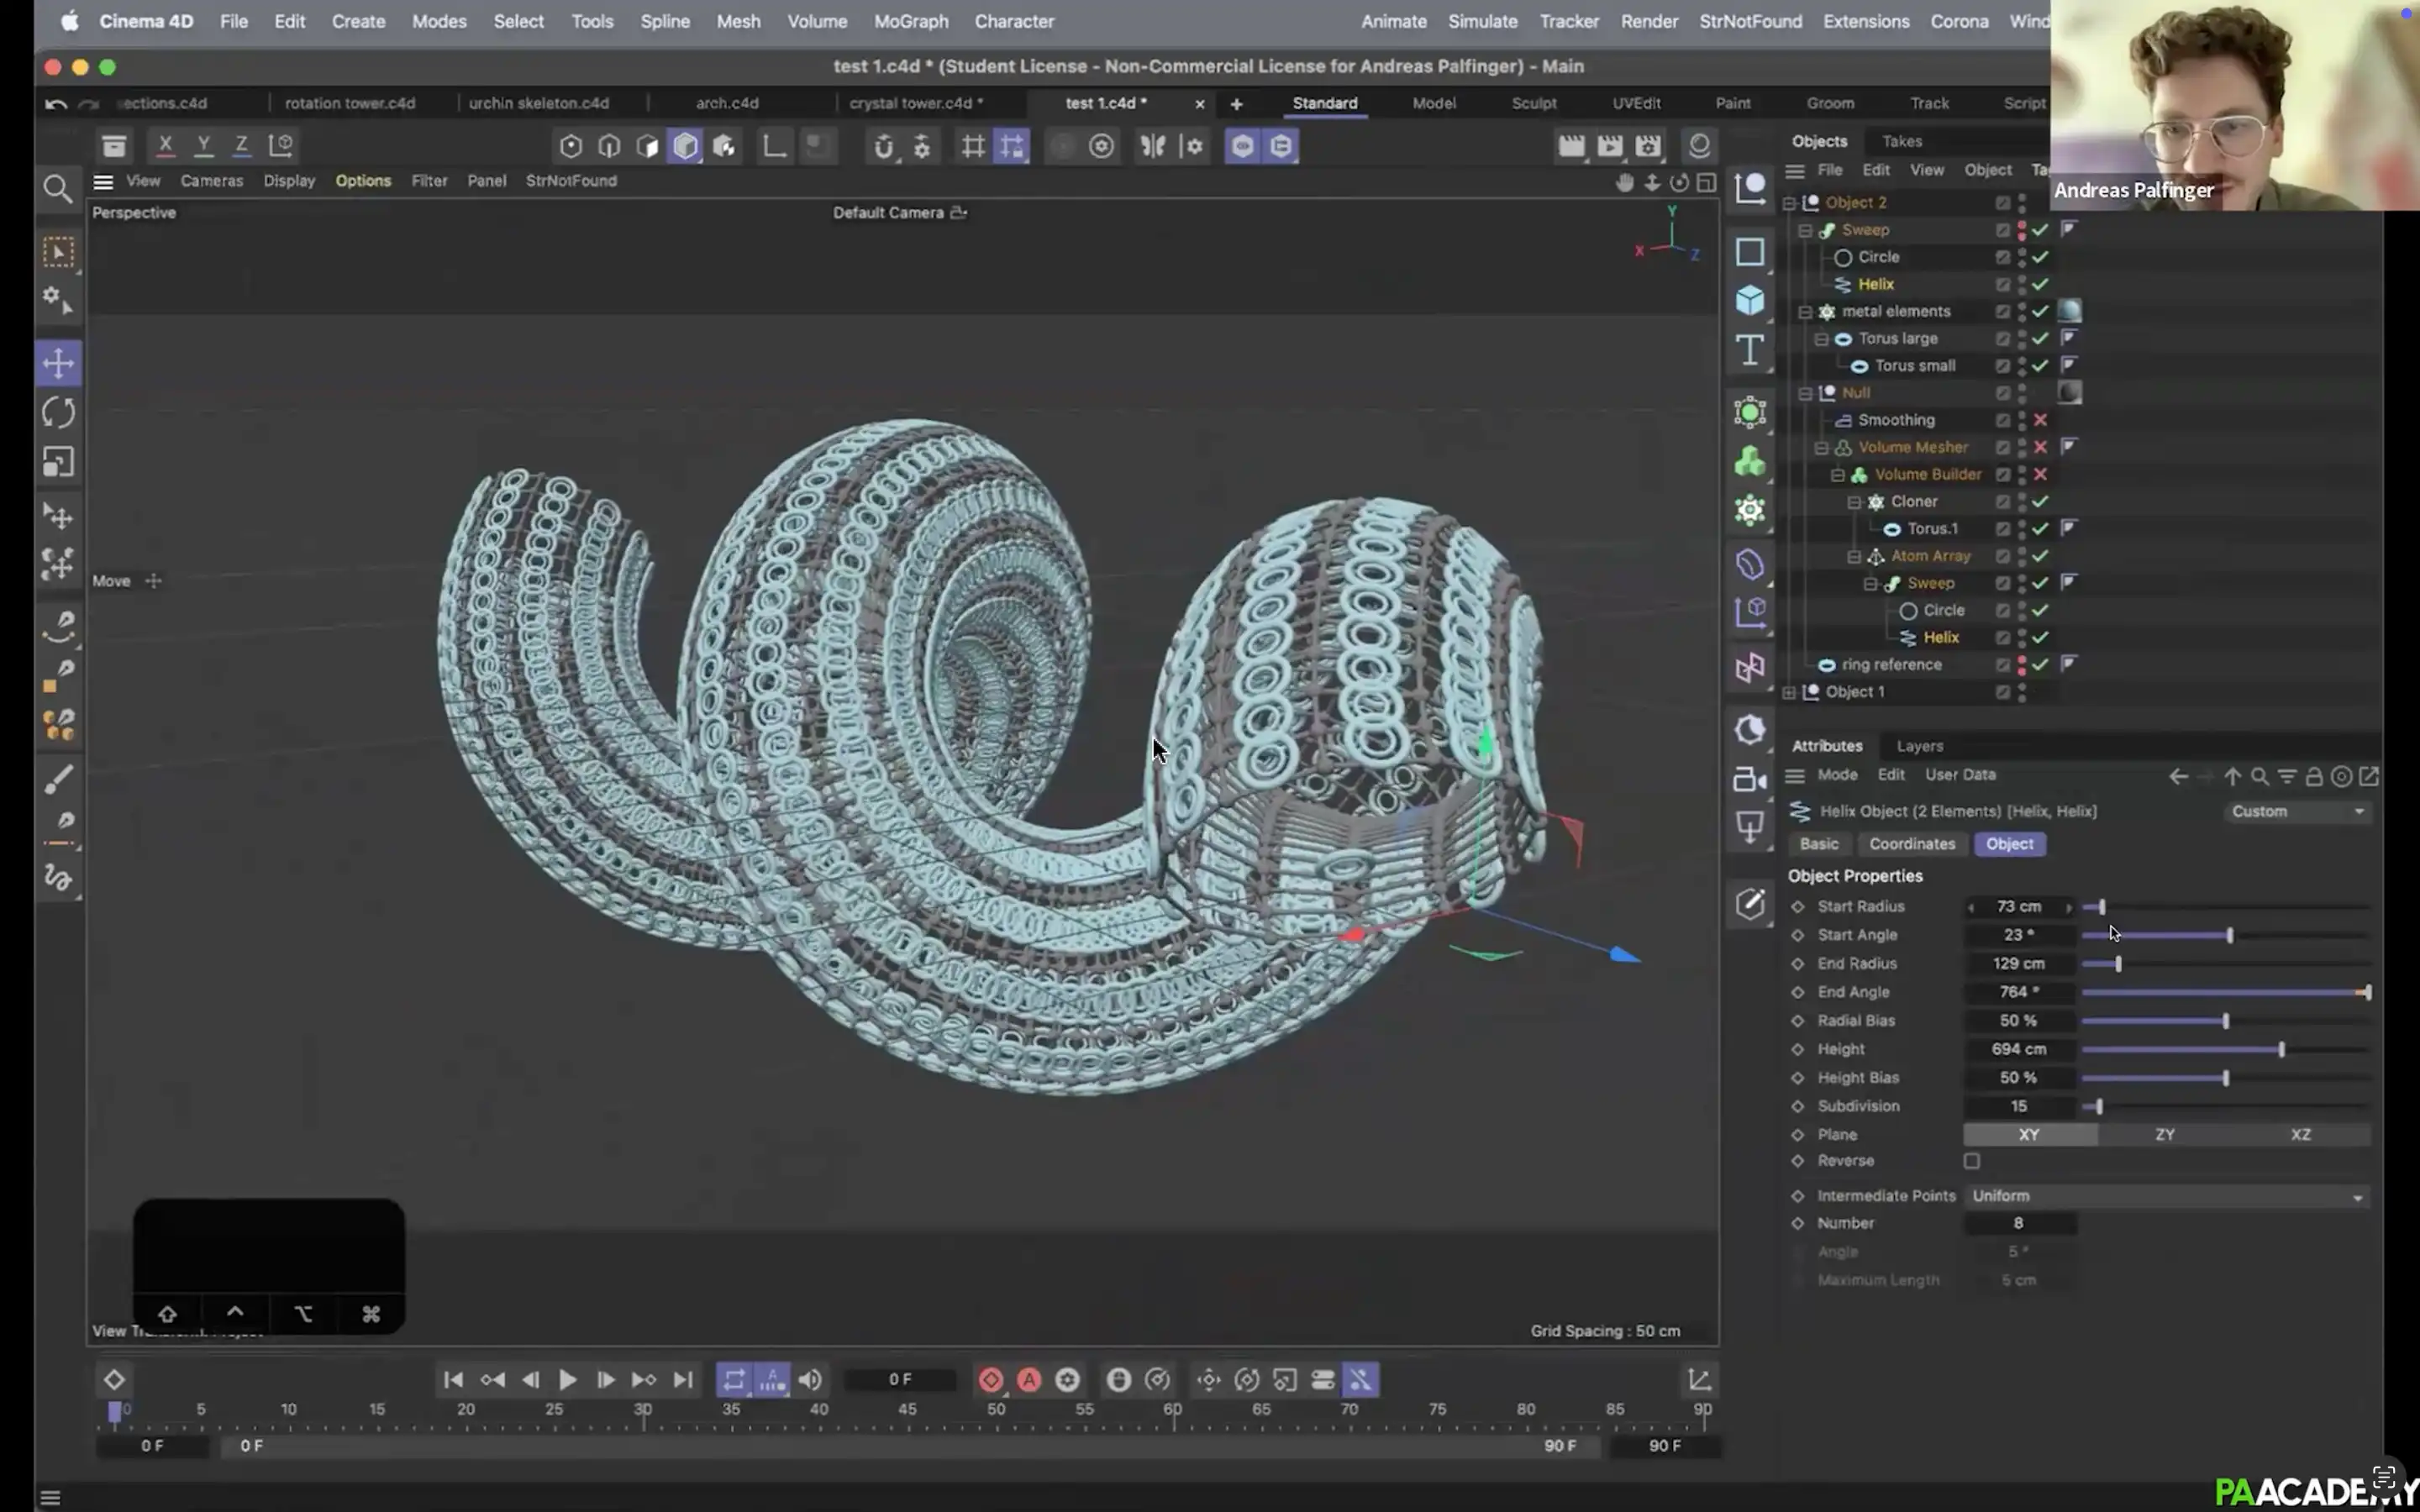The height and width of the screenshot is (1512, 2420).
Task: Click the Basic attribute tab button
Action: point(1818,844)
